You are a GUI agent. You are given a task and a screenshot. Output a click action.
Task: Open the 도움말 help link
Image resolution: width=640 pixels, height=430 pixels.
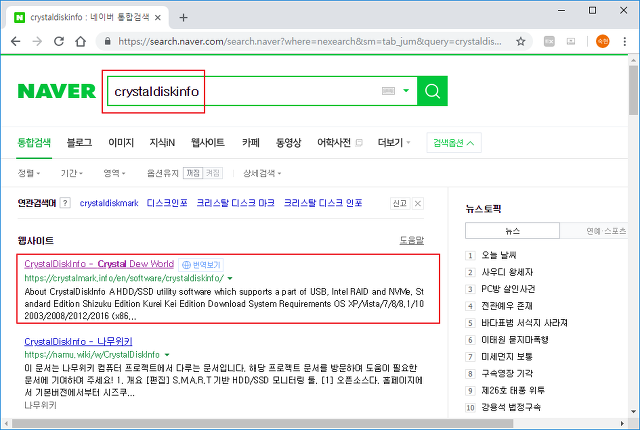pos(411,240)
